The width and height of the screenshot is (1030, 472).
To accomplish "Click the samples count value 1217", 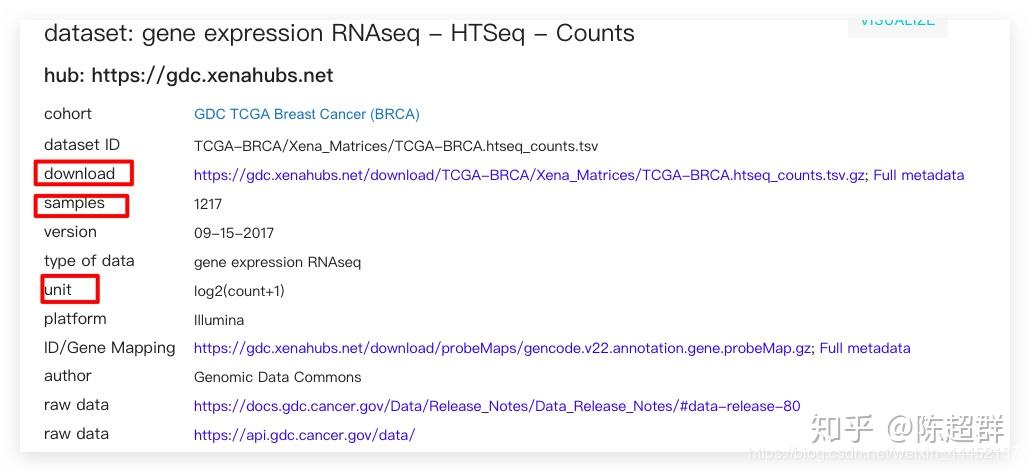I will (208, 204).
